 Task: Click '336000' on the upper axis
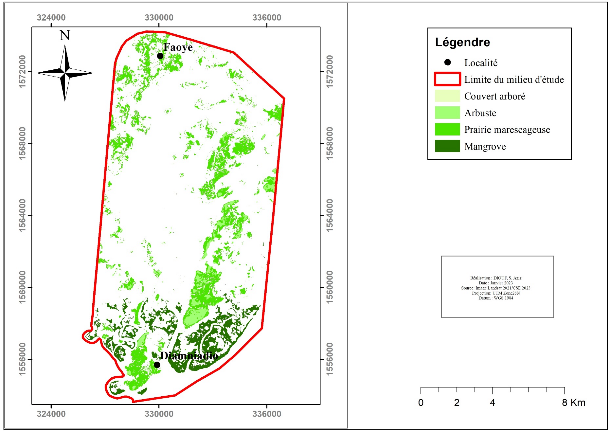click(x=266, y=18)
